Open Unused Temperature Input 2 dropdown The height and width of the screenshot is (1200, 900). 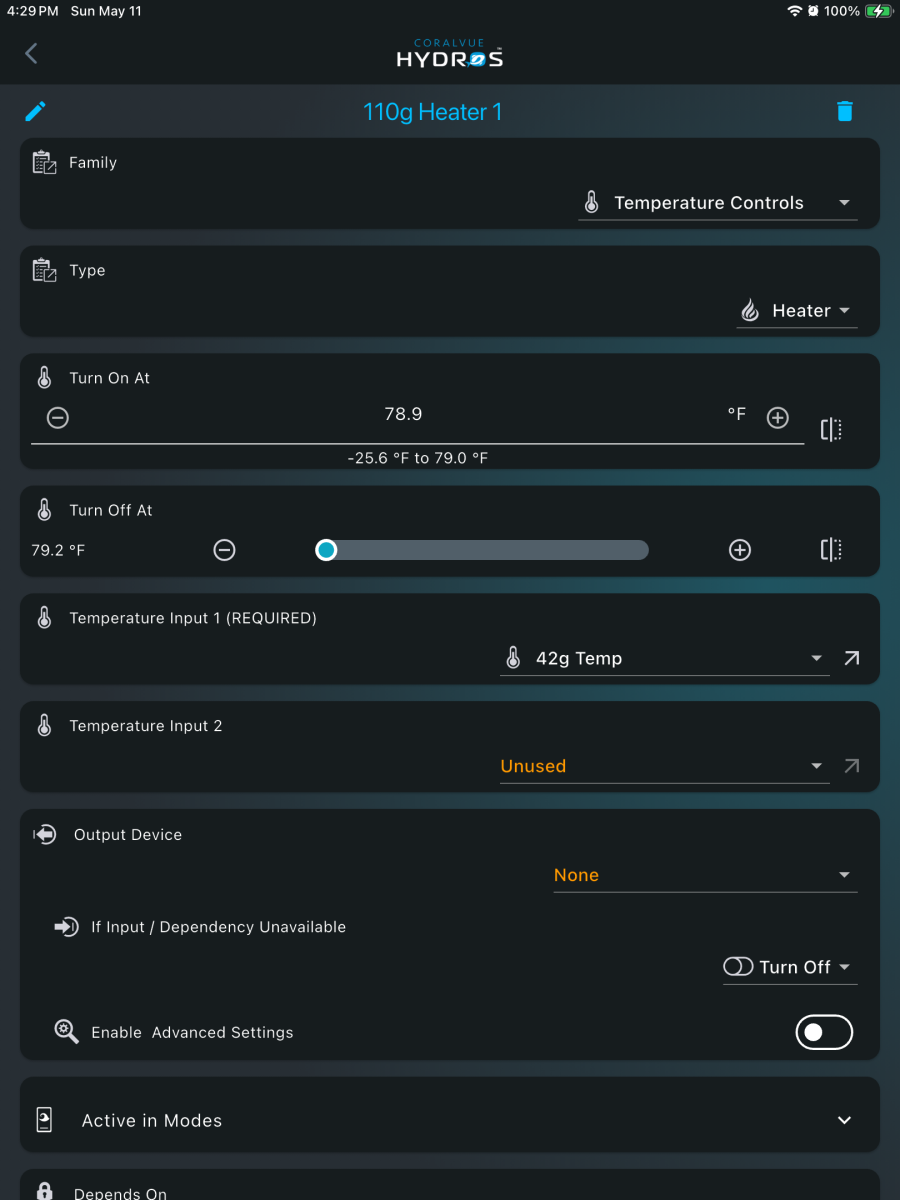(665, 767)
